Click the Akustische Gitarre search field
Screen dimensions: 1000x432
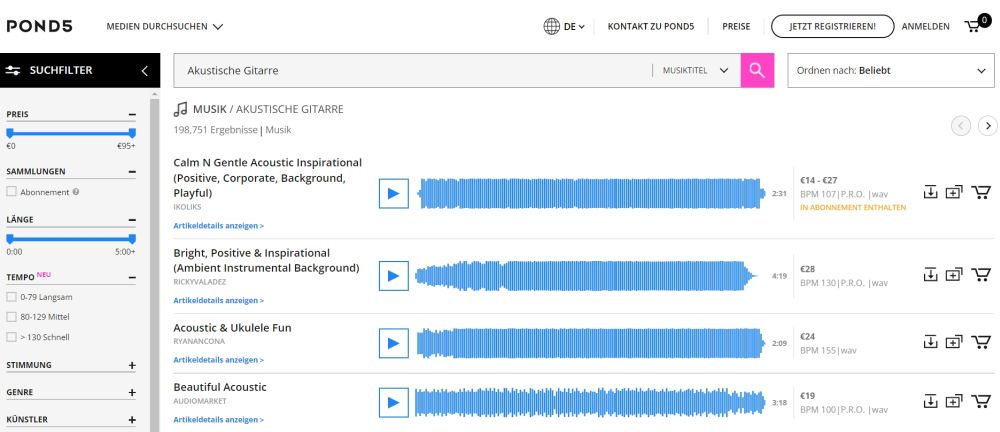tap(413, 70)
